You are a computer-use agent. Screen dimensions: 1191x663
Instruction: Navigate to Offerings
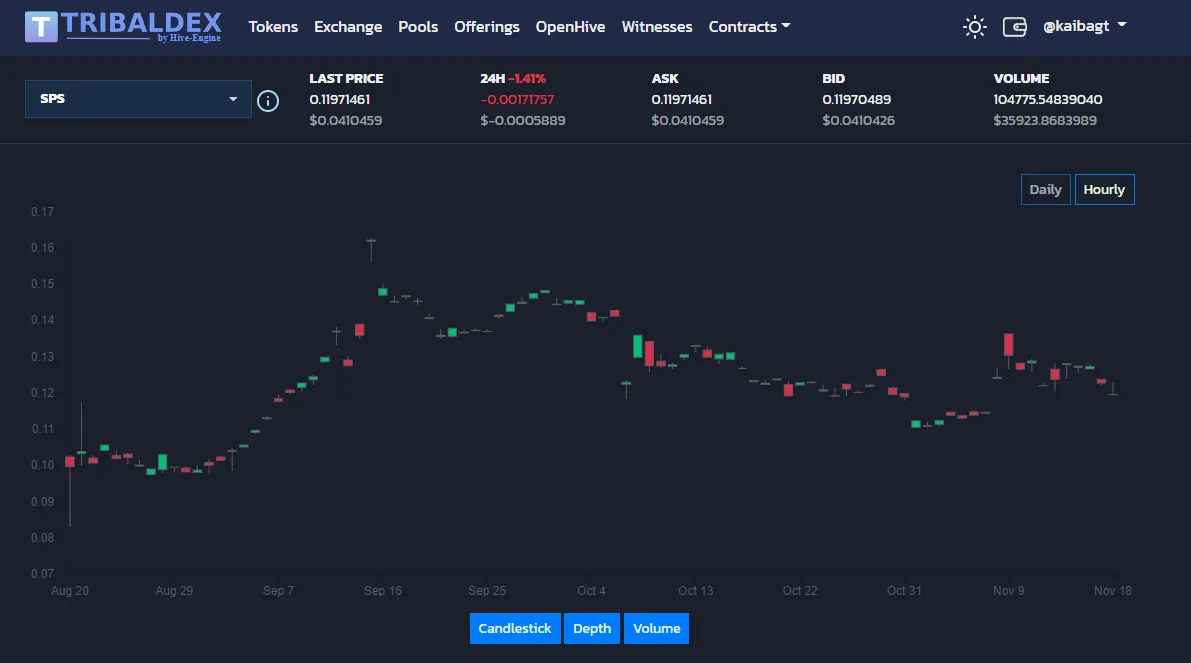tap(487, 27)
